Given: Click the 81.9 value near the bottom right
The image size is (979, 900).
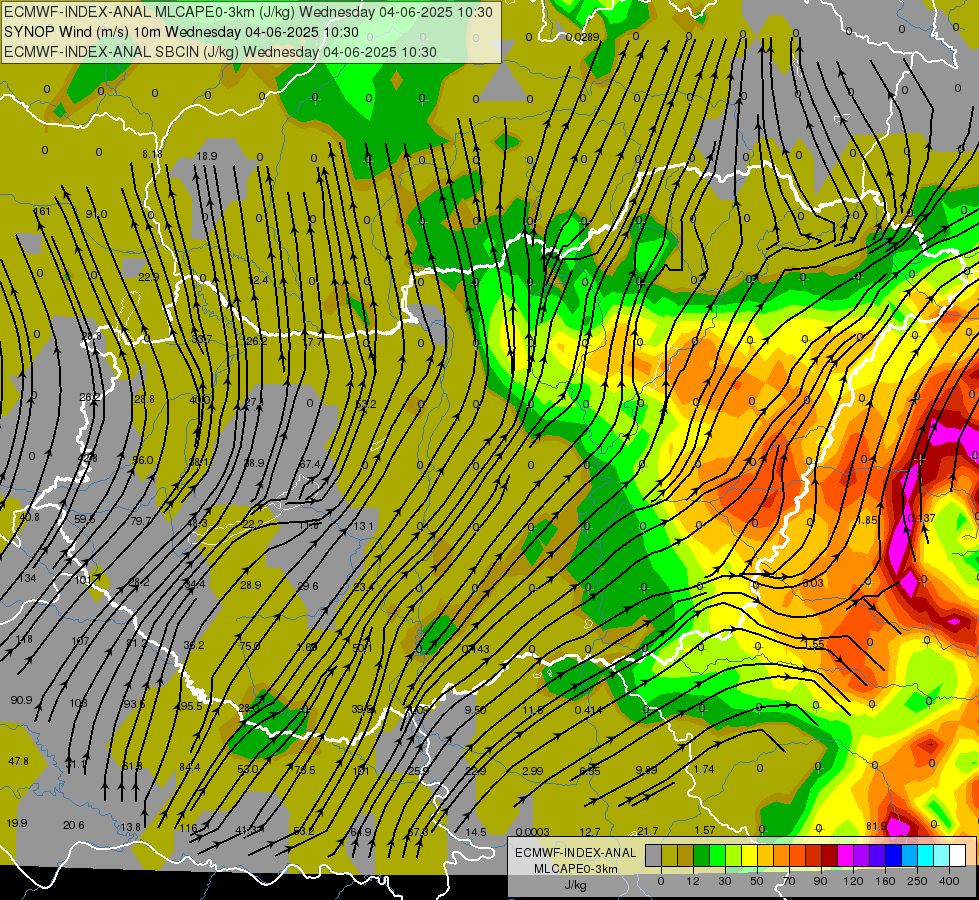Looking at the screenshot, I should click(x=877, y=826).
